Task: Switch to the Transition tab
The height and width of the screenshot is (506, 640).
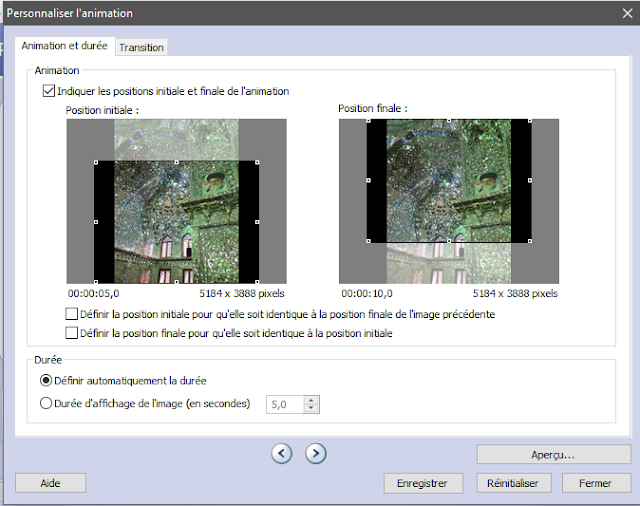Action: [141, 47]
